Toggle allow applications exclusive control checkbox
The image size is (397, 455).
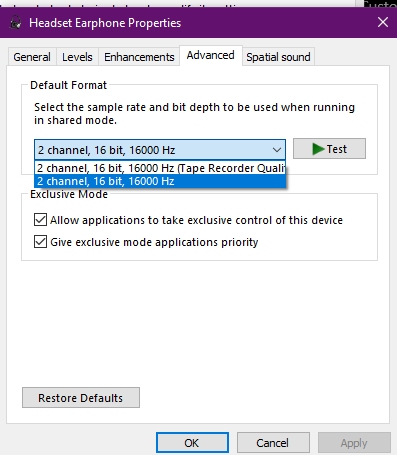point(40,220)
